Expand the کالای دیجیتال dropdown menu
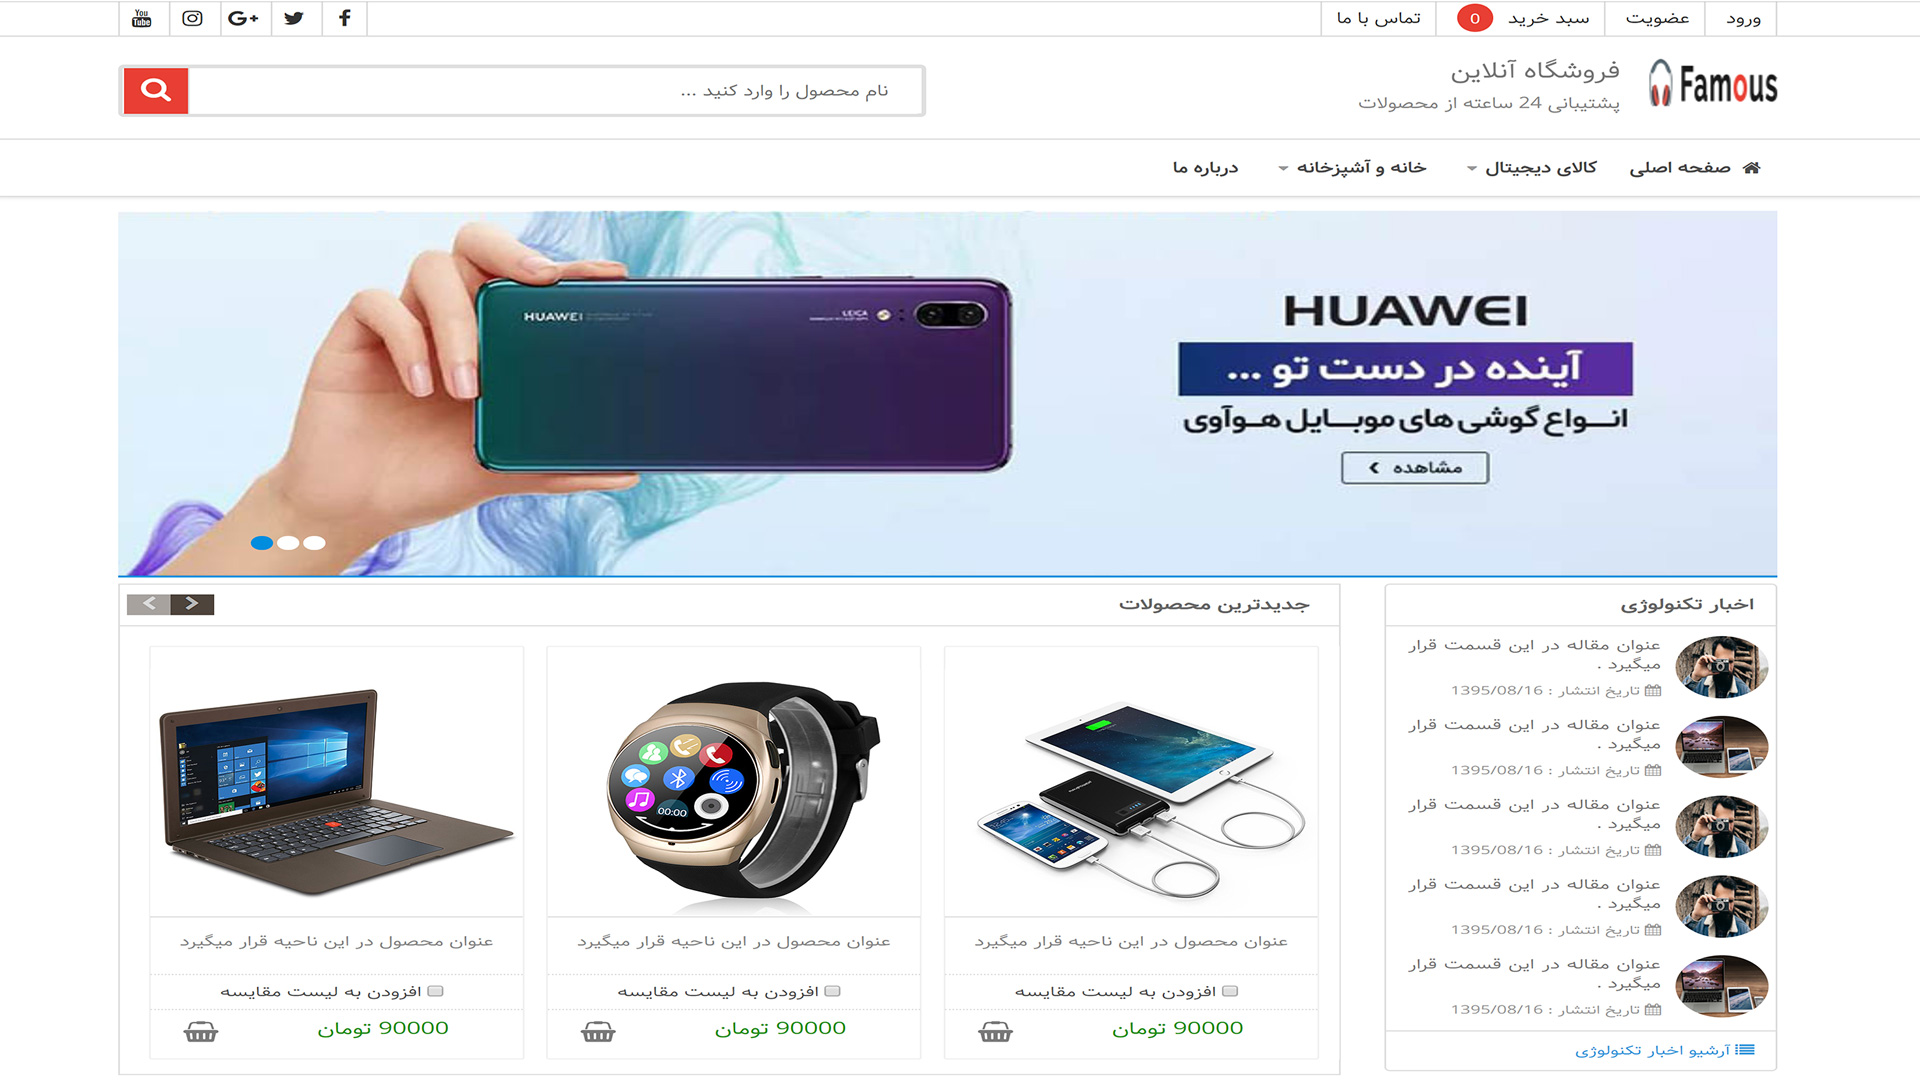The width and height of the screenshot is (1920, 1080). point(1532,167)
